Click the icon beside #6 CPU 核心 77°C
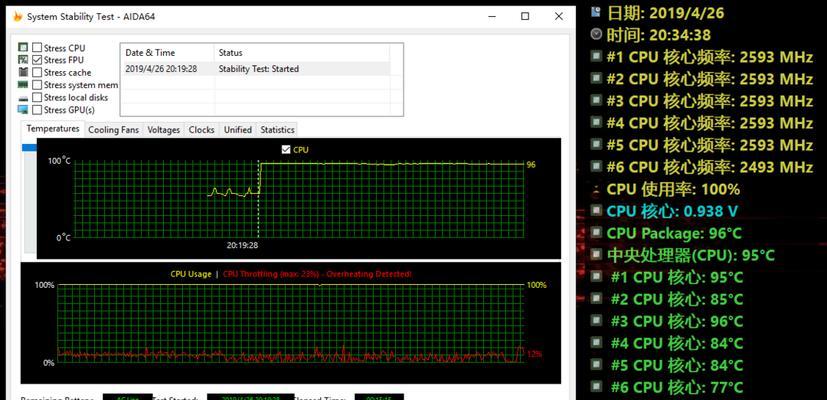This screenshot has width=827, height=400. click(596, 386)
